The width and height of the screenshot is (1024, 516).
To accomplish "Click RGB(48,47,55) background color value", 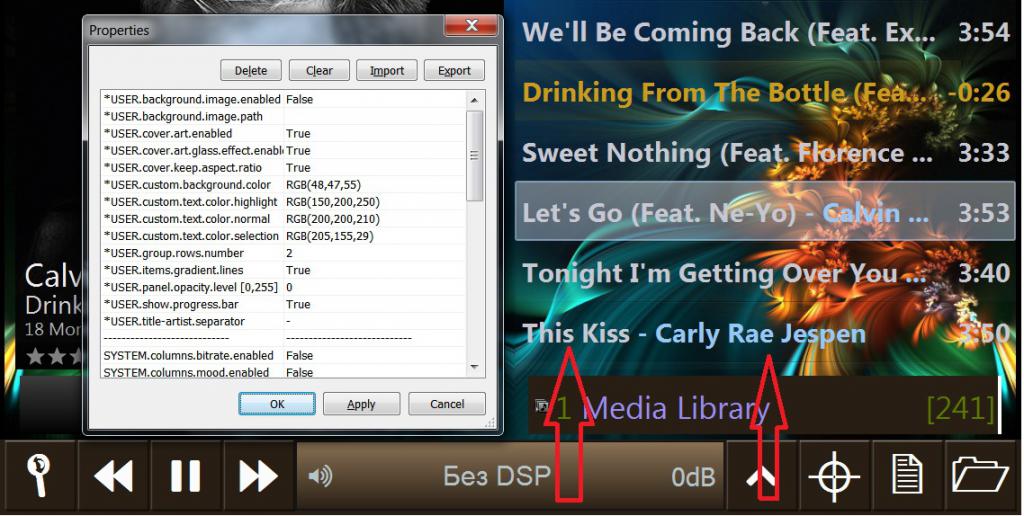I will point(323,185).
